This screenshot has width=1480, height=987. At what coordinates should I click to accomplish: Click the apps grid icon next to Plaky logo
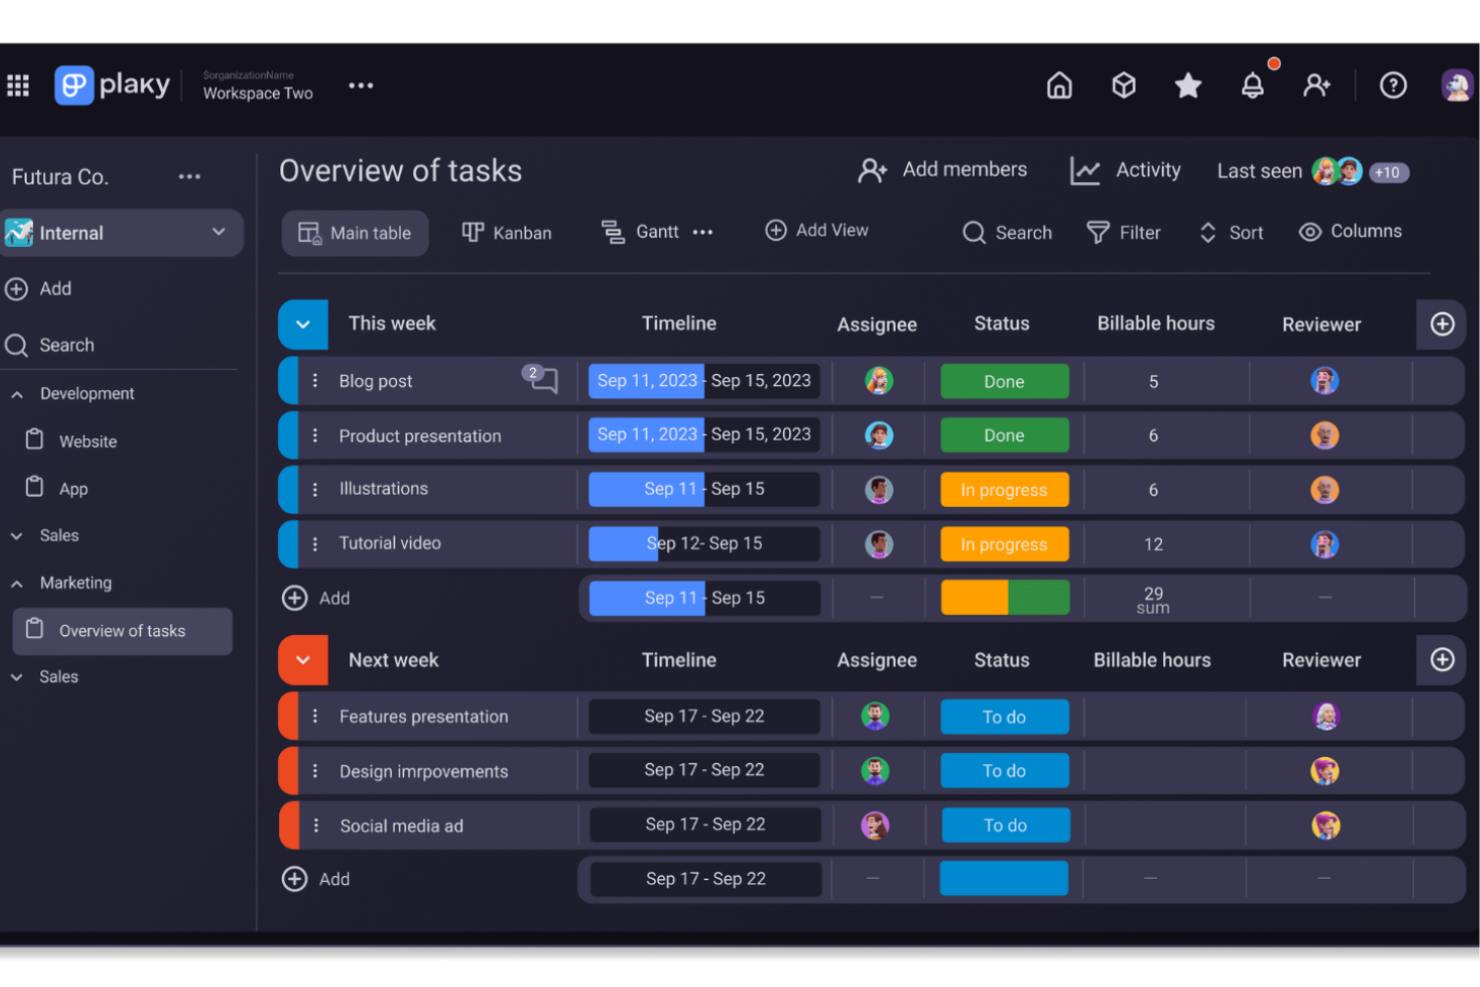(18, 85)
